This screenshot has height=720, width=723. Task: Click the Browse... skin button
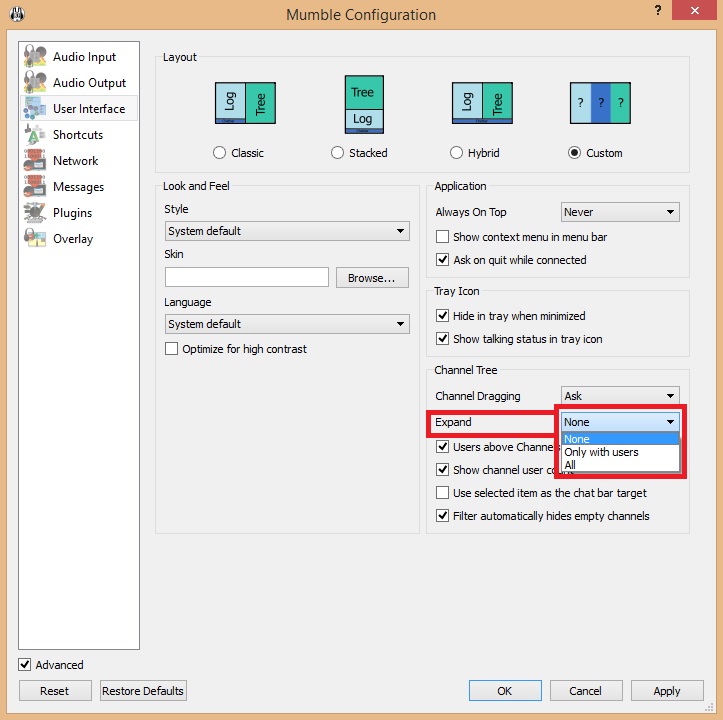372,278
